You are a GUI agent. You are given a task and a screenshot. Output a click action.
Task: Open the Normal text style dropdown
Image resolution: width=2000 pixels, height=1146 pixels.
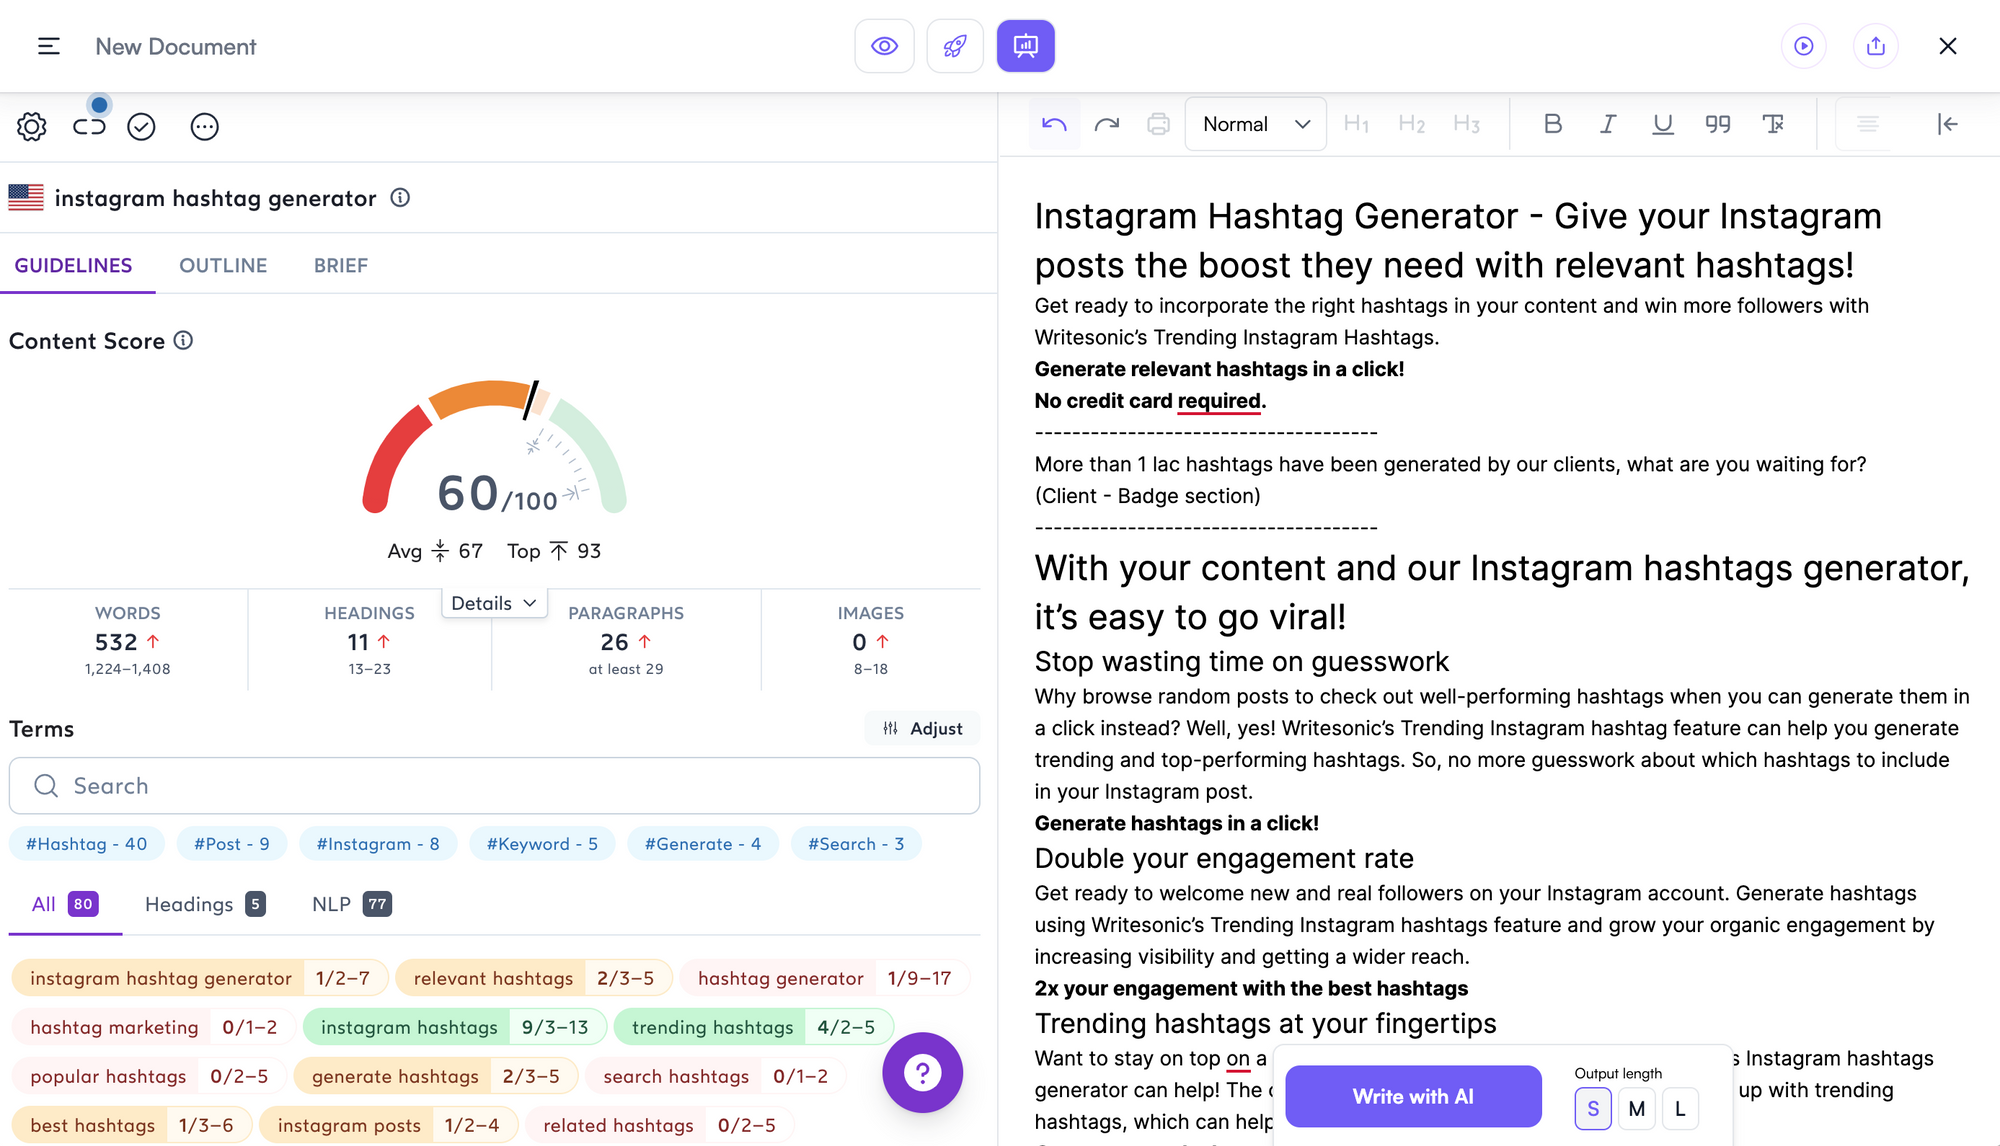(x=1255, y=124)
